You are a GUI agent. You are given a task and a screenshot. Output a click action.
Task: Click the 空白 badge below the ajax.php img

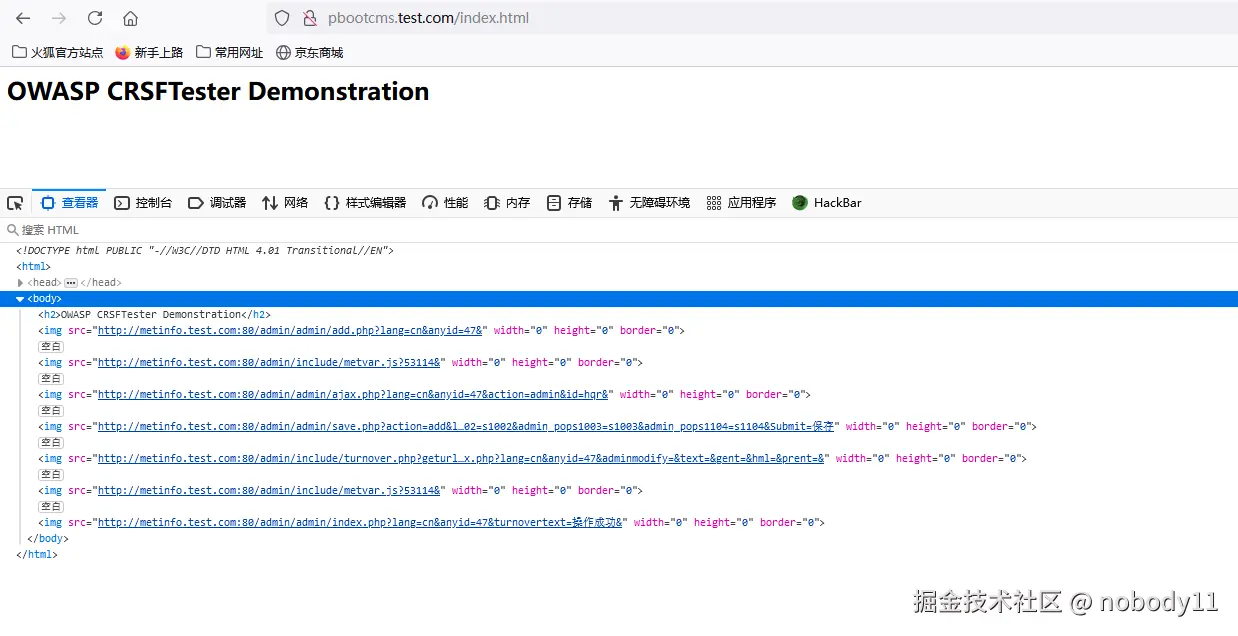tap(51, 411)
